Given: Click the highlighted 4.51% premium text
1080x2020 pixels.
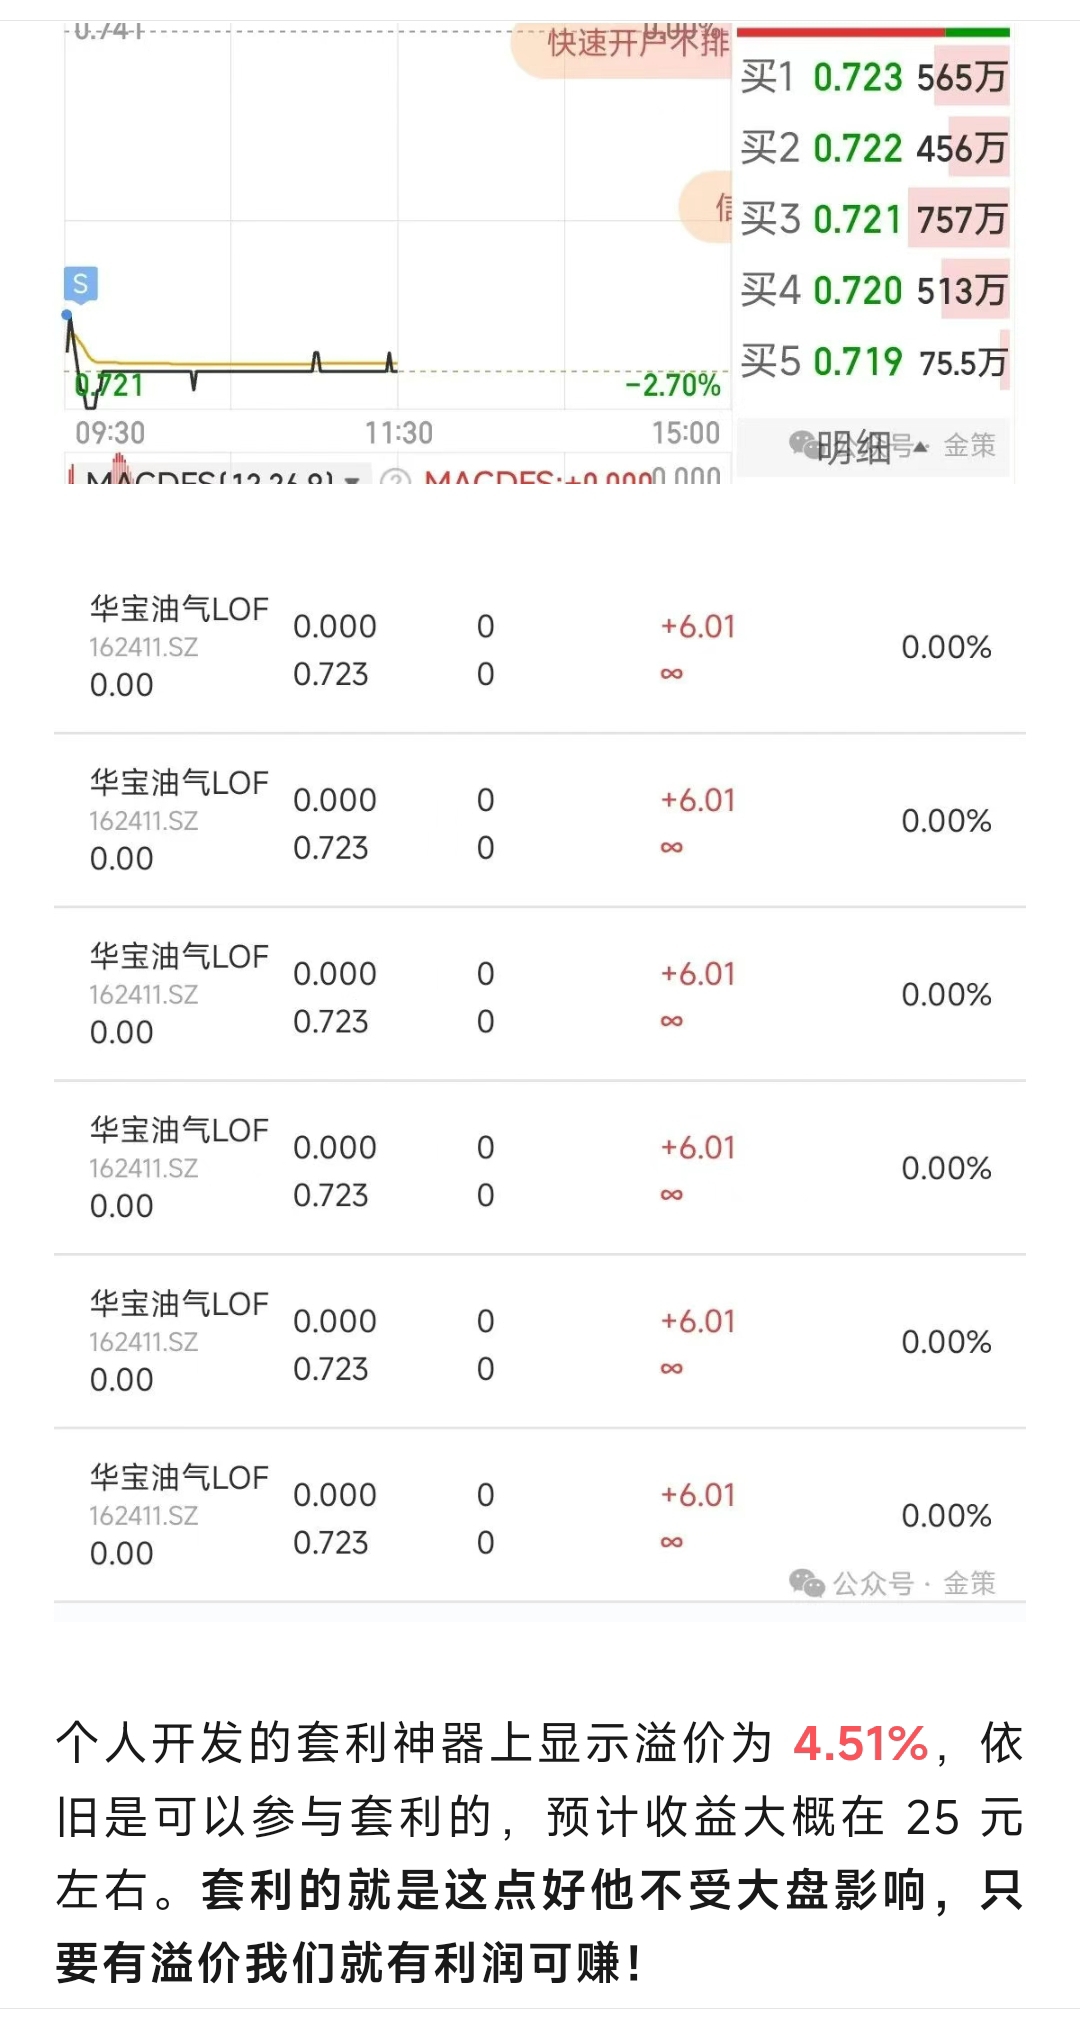Looking at the screenshot, I should click(x=861, y=1744).
